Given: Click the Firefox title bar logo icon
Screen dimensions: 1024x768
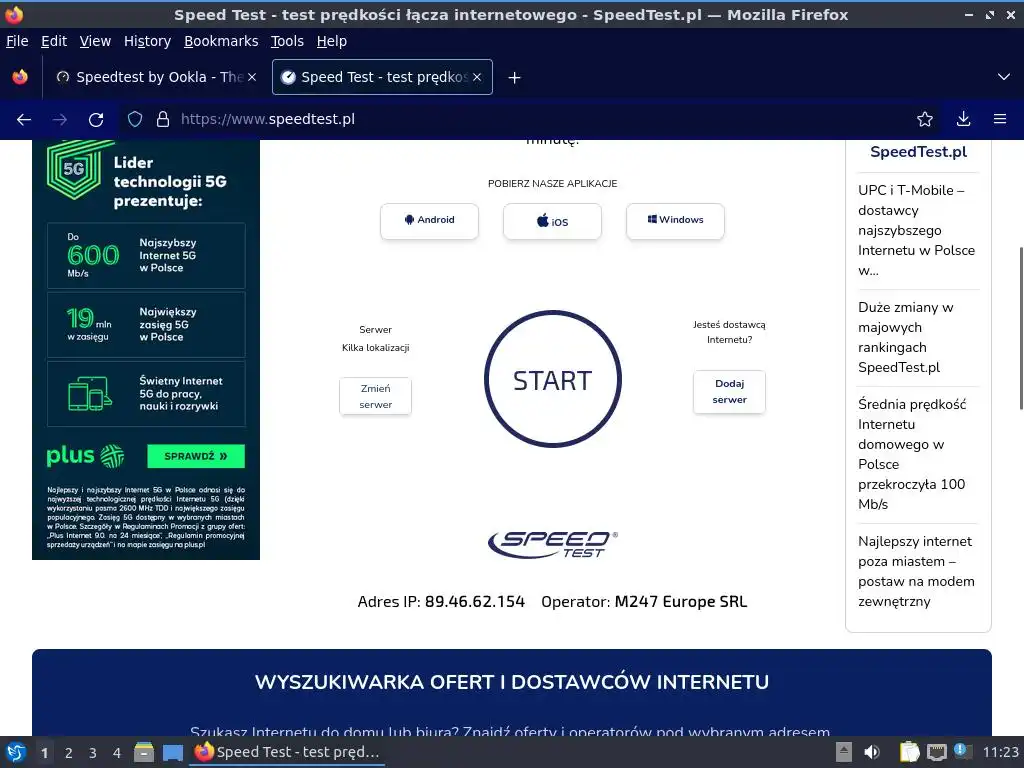Looking at the screenshot, I should coord(14,14).
